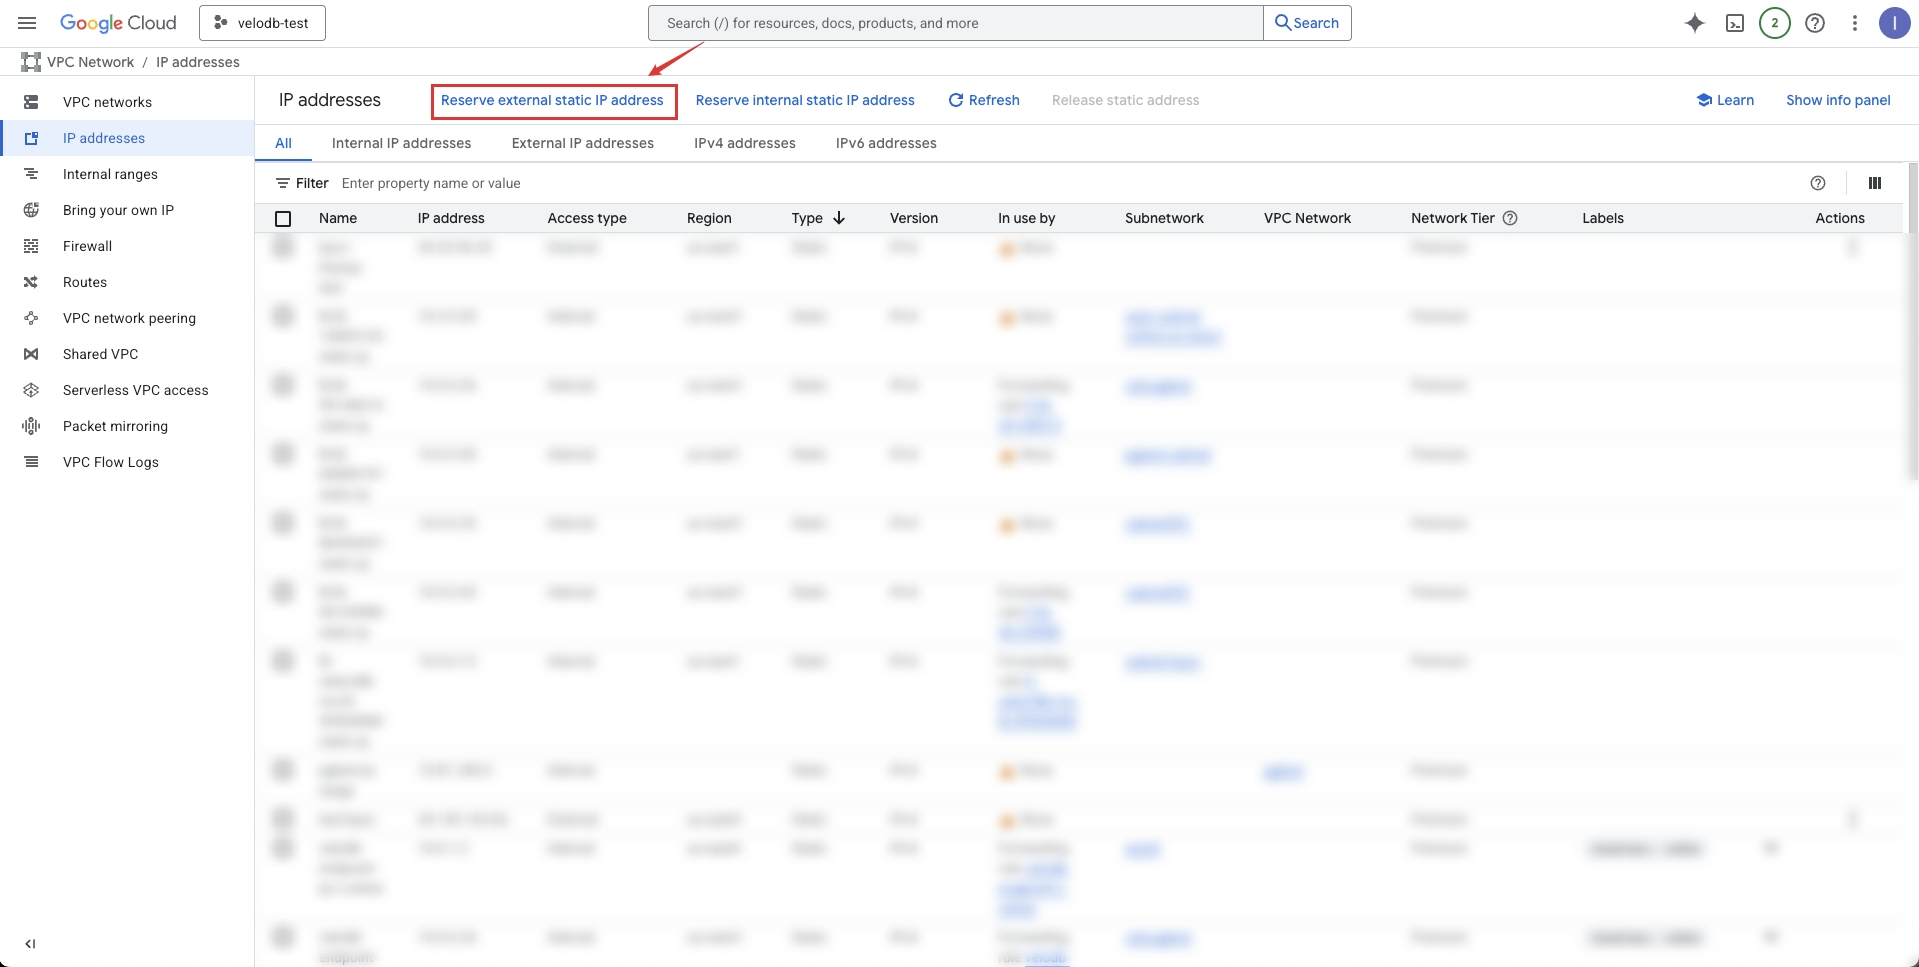This screenshot has width=1919, height=967.
Task: Tick the select-all checkbox in table header
Action: point(283,219)
